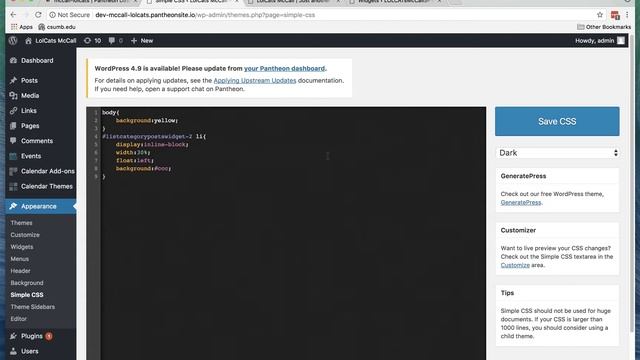This screenshot has height=360, width=640.
Task: Select the Simple CSS submenu item
Action: tap(27, 295)
